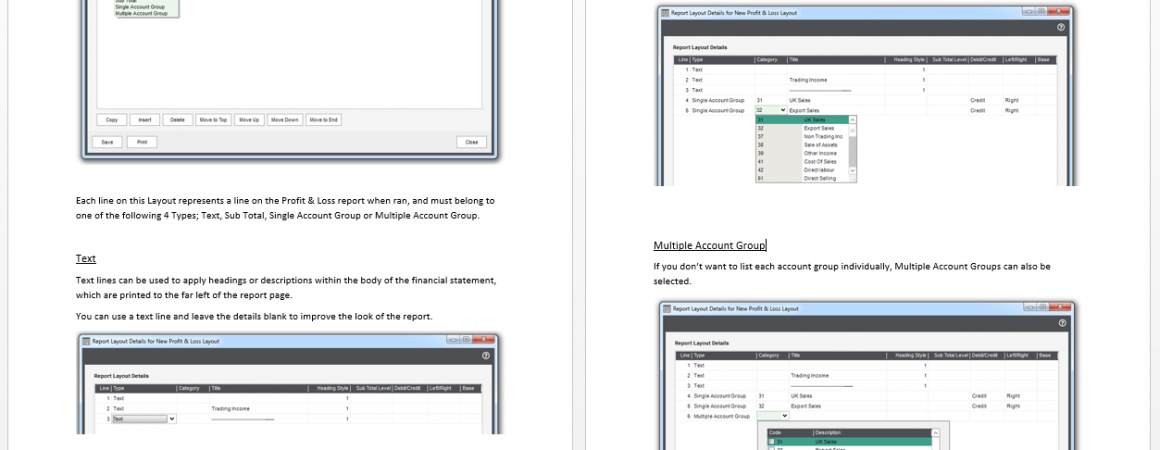Click help icon in the Text section screenshot

click(485, 355)
